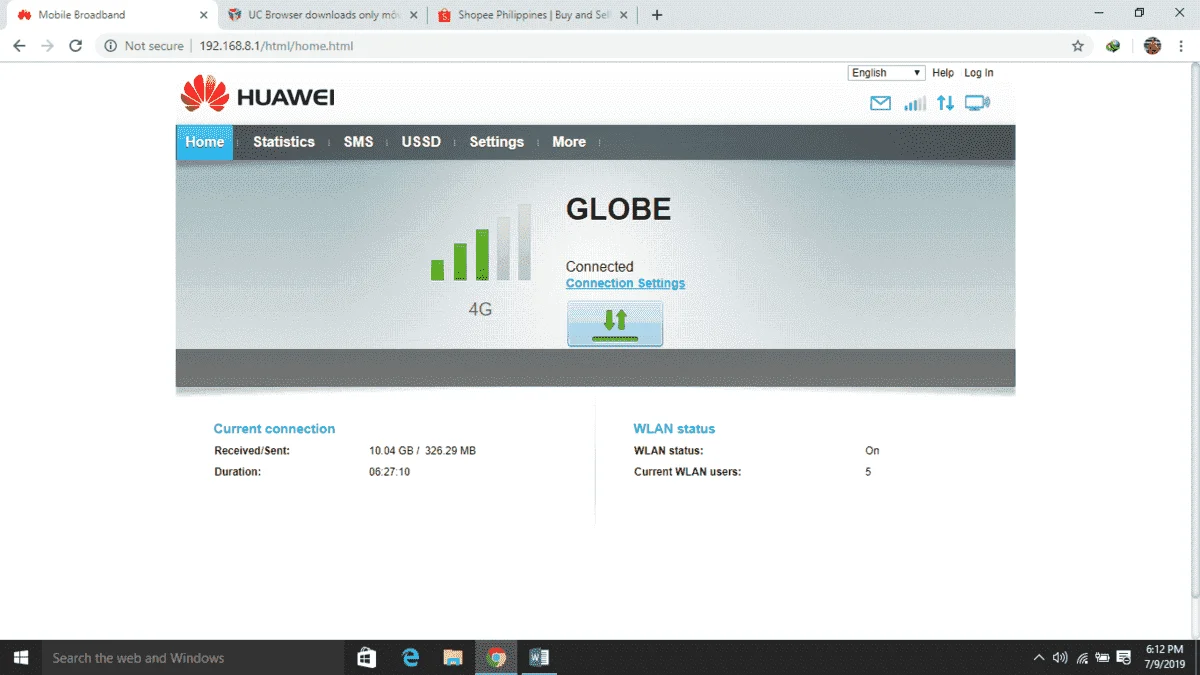The height and width of the screenshot is (675, 1200).
Task: Select the Home tab
Action: 205,142
